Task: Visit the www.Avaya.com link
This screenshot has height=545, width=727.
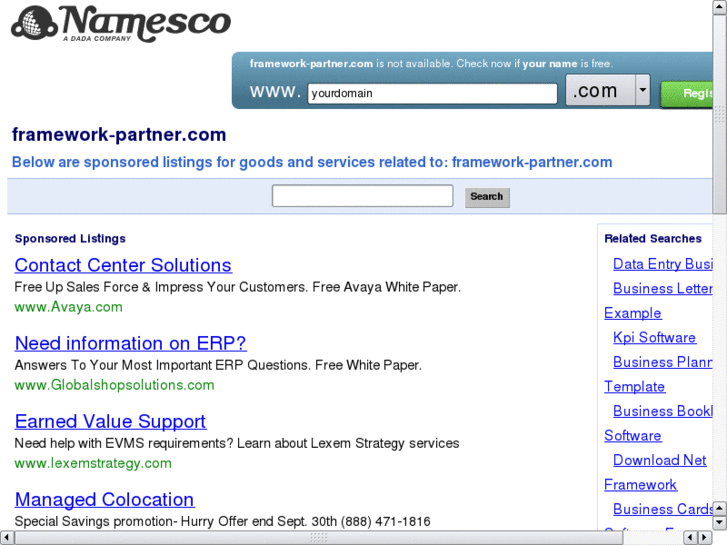Action: 69,307
